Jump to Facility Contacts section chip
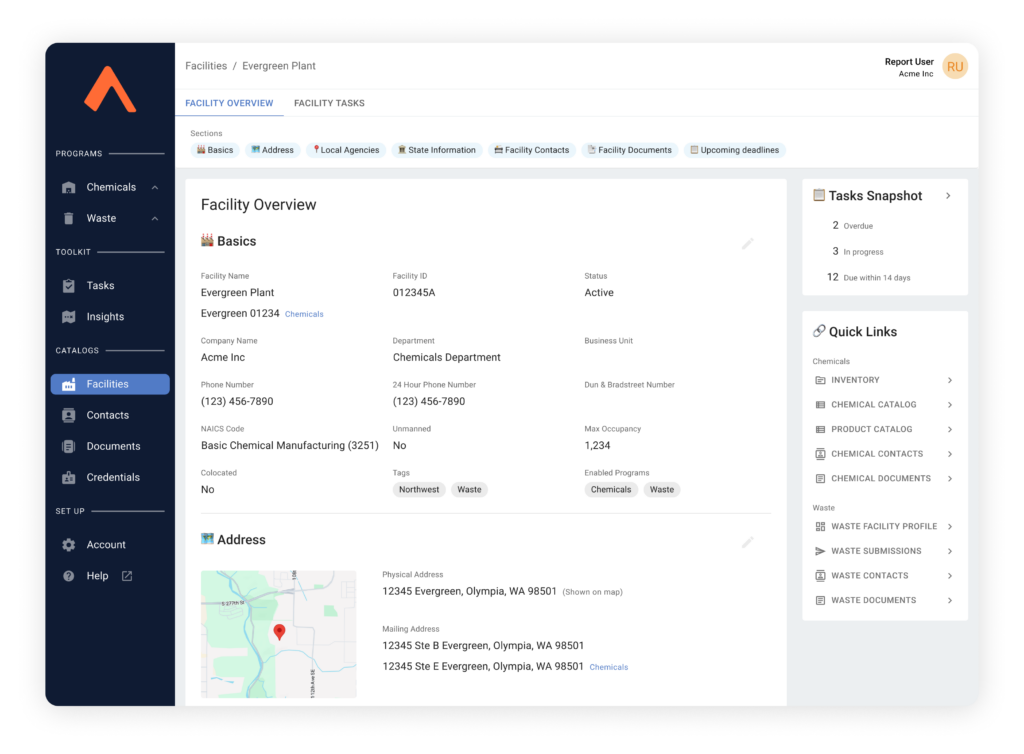The image size is (1024, 754). tap(532, 150)
